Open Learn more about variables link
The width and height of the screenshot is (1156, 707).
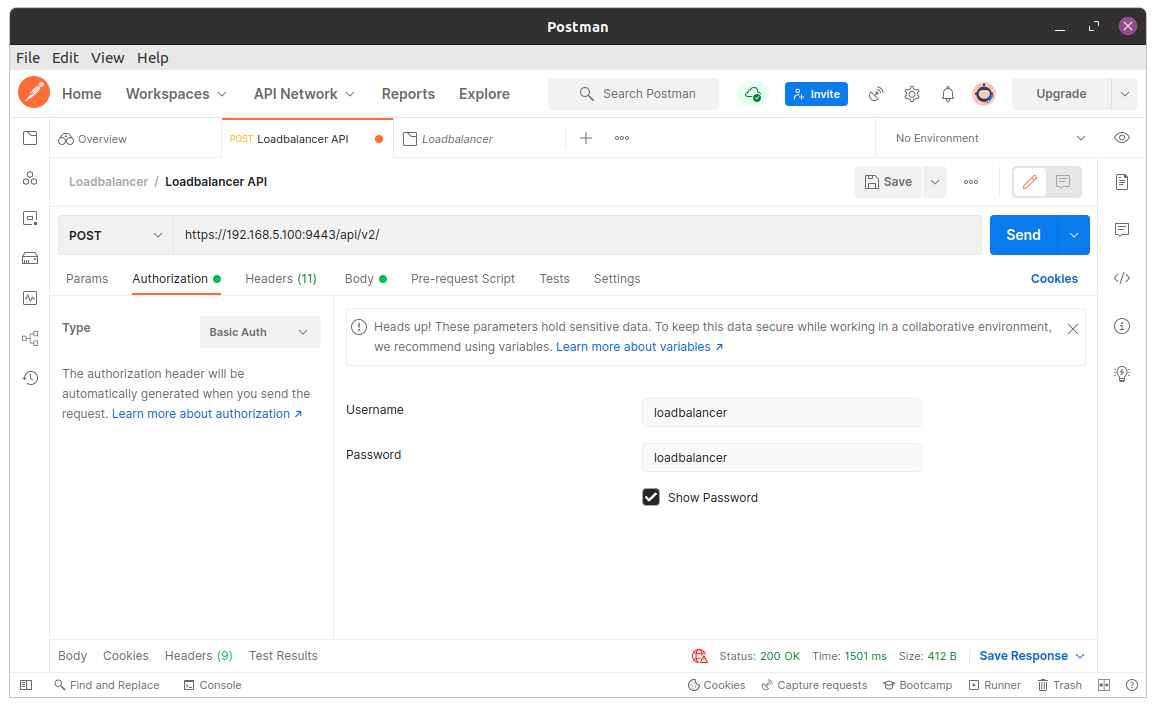click(639, 346)
